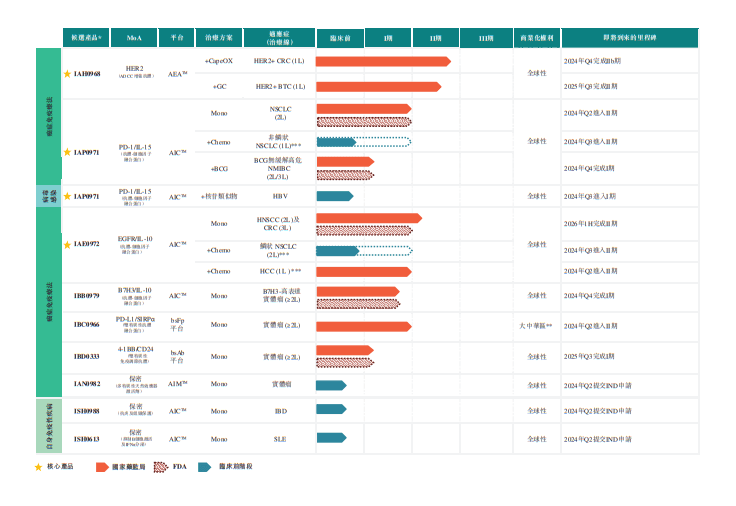The height and width of the screenshot is (506, 736).
Task: Click the teal progress arrow in the SLE row
Action: [x=331, y=438]
